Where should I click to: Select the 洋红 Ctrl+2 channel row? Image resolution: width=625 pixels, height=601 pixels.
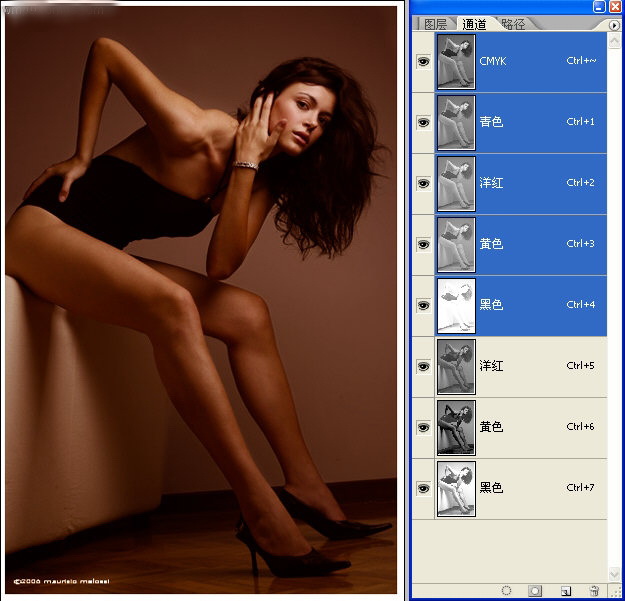(x=530, y=183)
